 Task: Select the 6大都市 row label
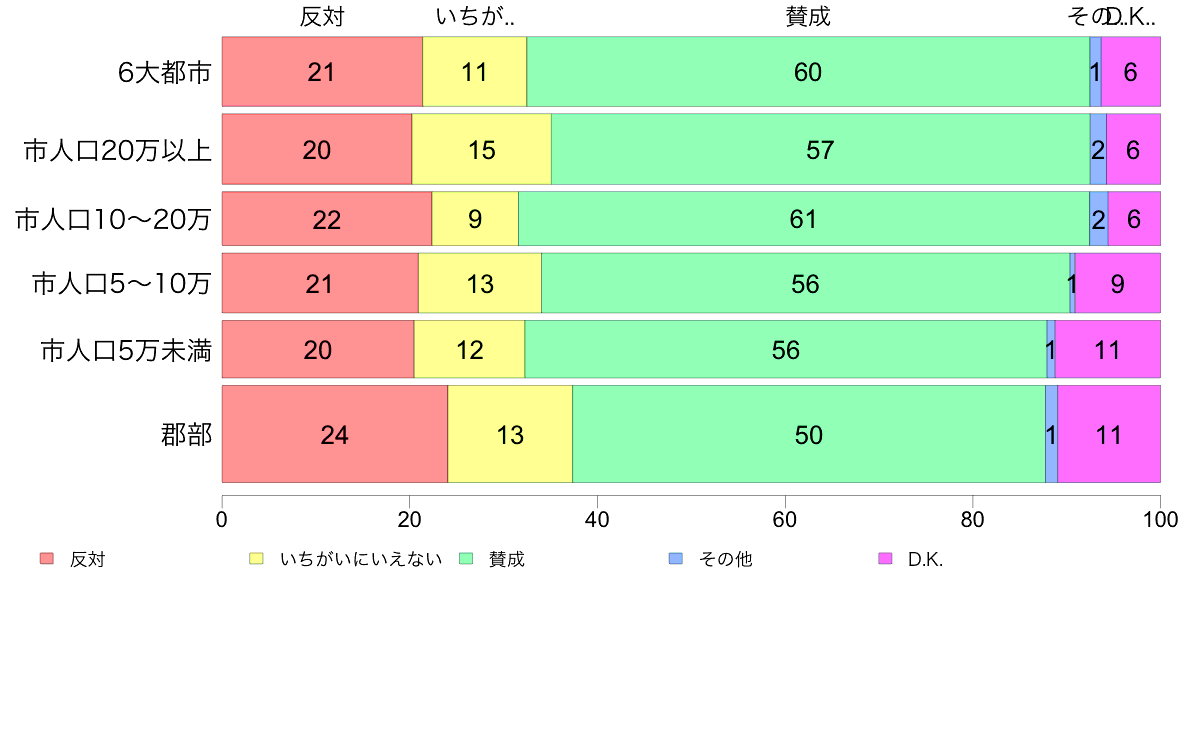(164, 72)
